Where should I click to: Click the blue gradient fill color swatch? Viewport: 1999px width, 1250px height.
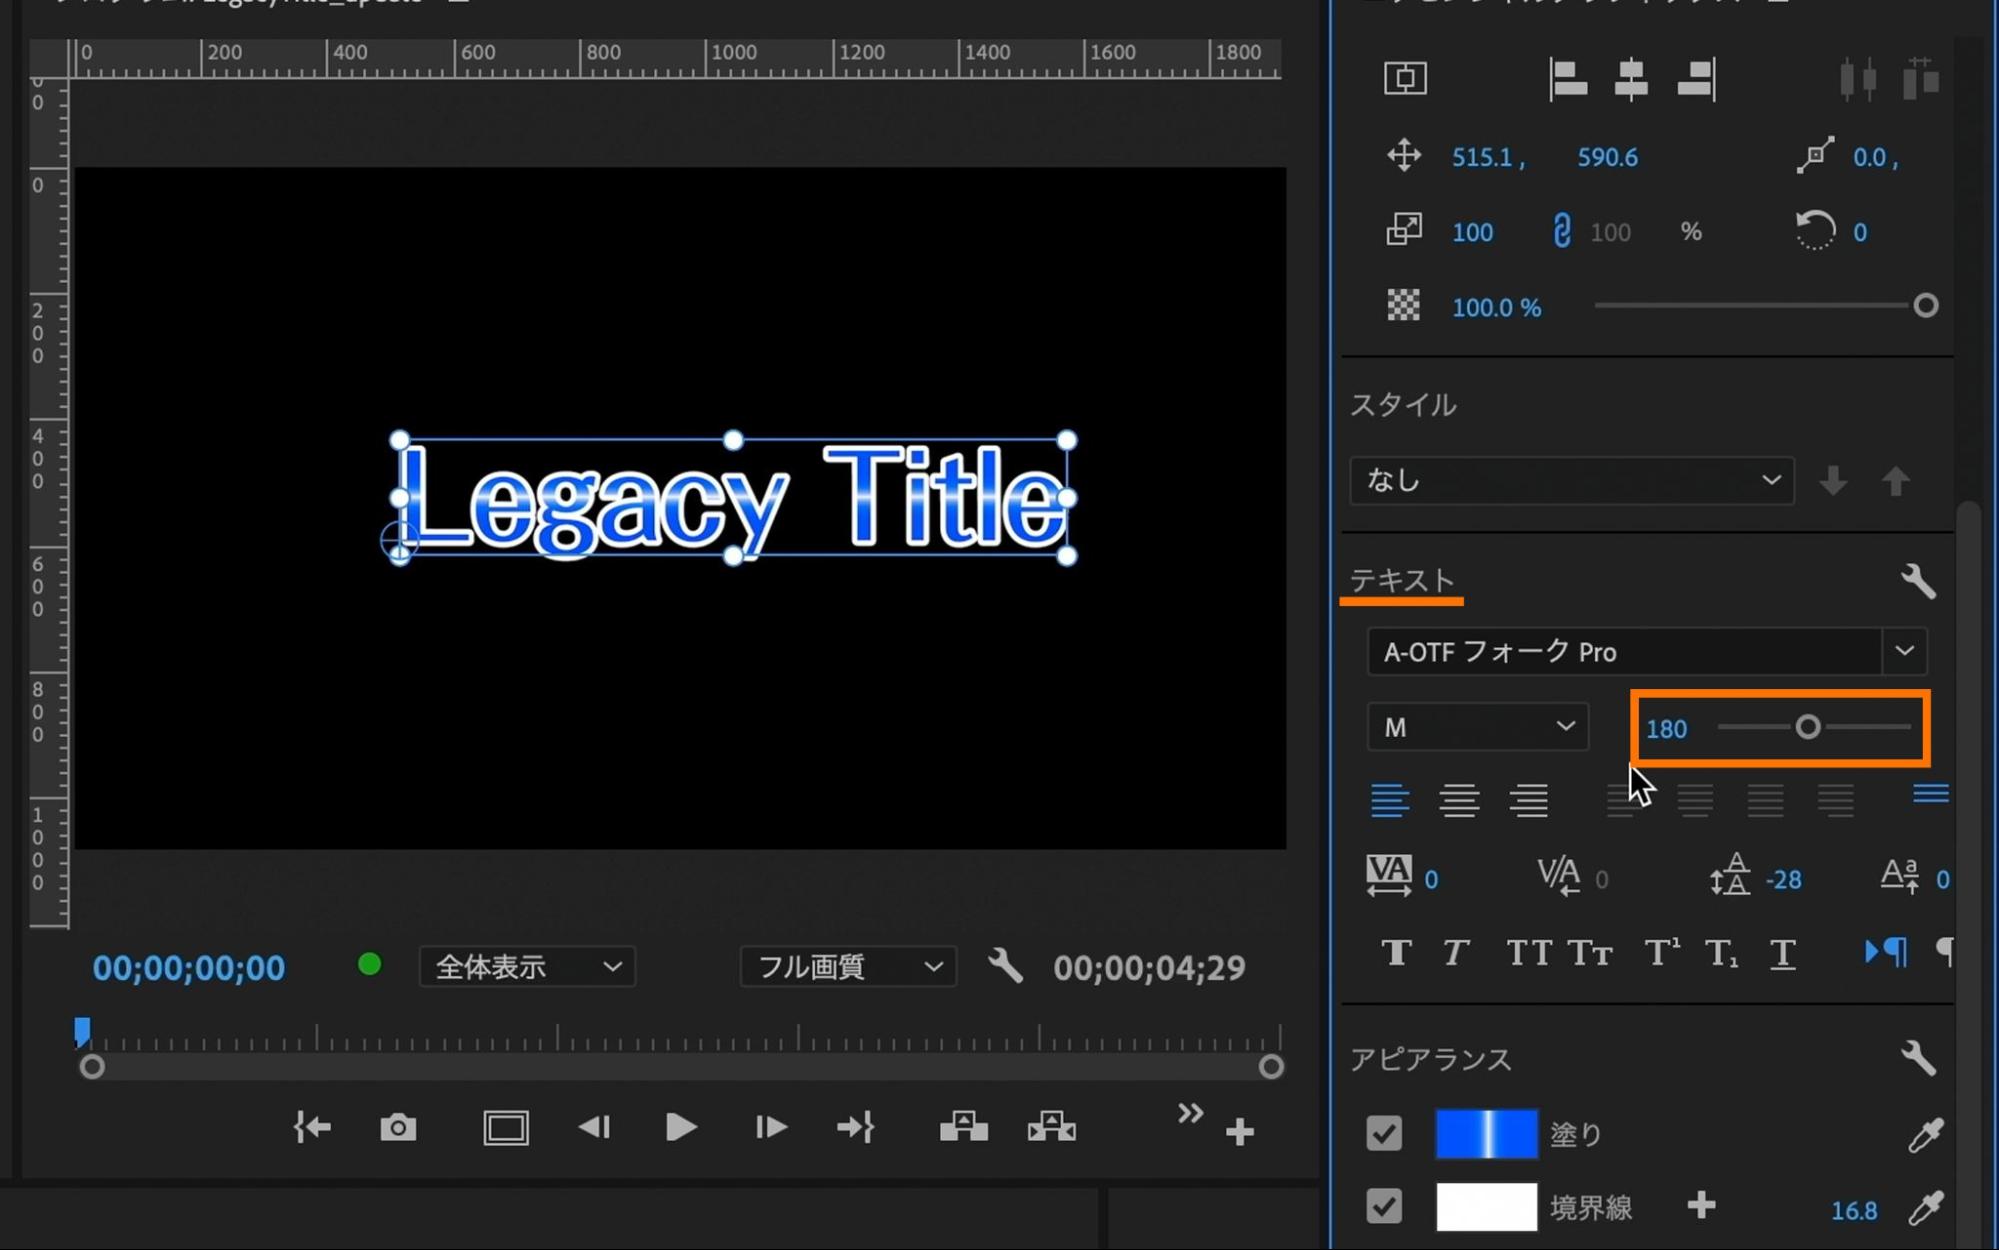pyautogui.click(x=1486, y=1134)
